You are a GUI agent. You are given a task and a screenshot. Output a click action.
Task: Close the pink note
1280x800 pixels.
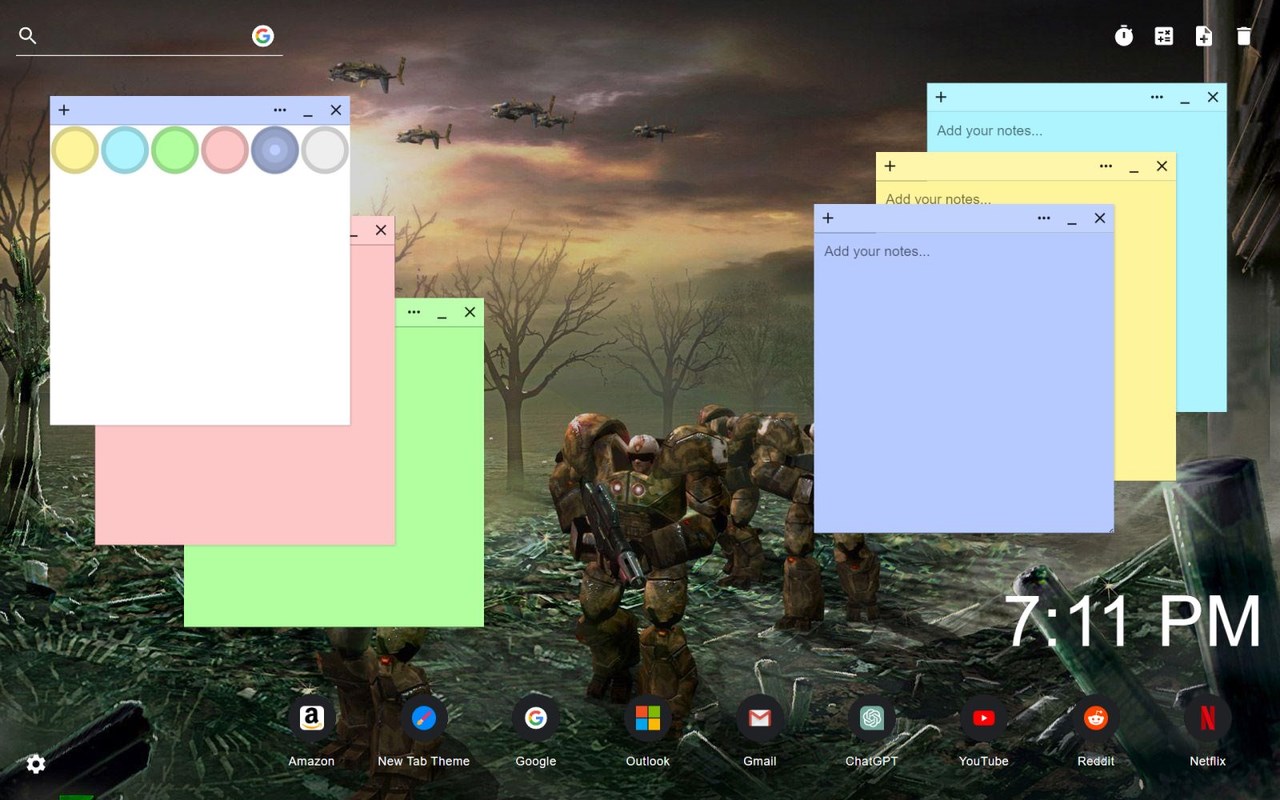pyautogui.click(x=381, y=230)
